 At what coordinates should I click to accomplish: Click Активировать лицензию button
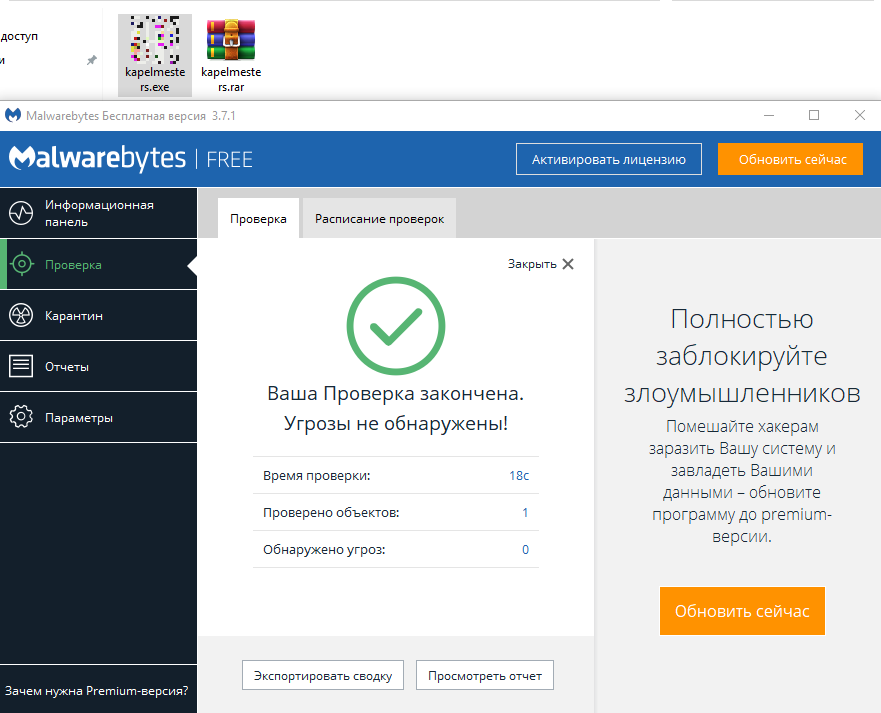click(x=608, y=160)
